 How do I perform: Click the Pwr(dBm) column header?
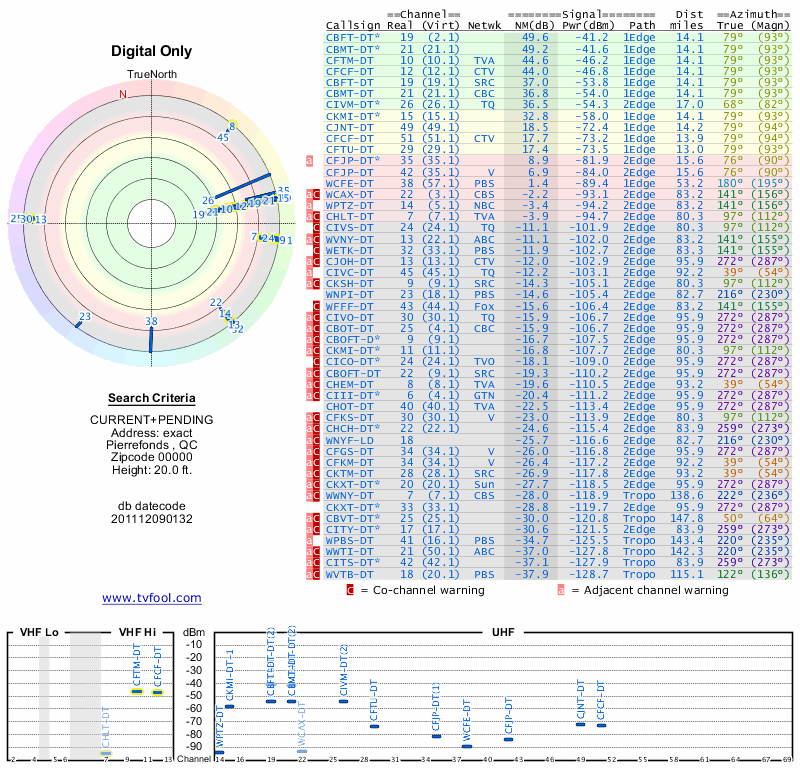(x=588, y=25)
